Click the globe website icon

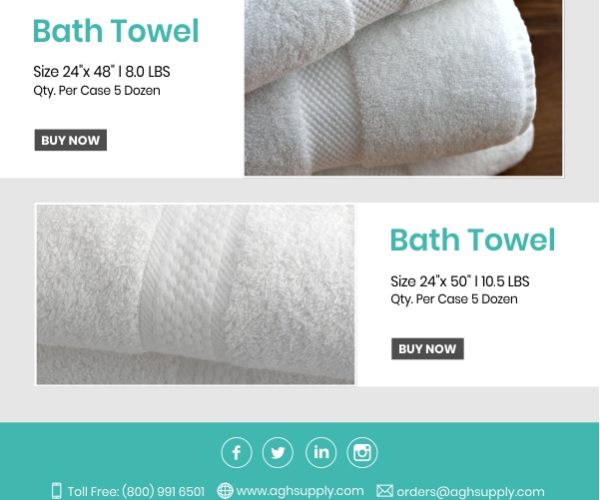(x=225, y=490)
